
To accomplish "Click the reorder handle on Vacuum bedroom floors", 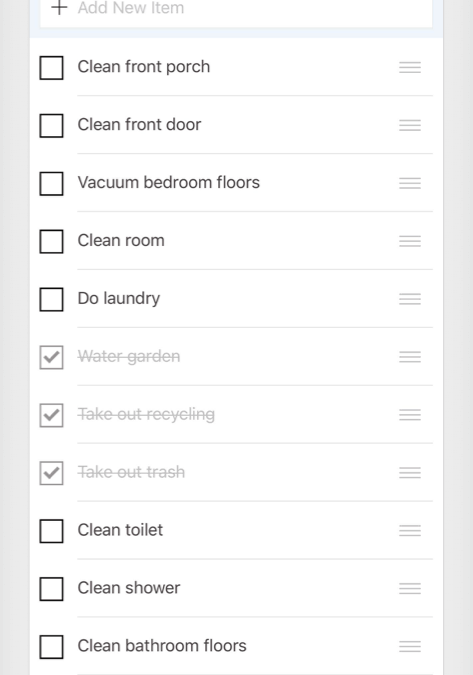I will pyautogui.click(x=410, y=183).
